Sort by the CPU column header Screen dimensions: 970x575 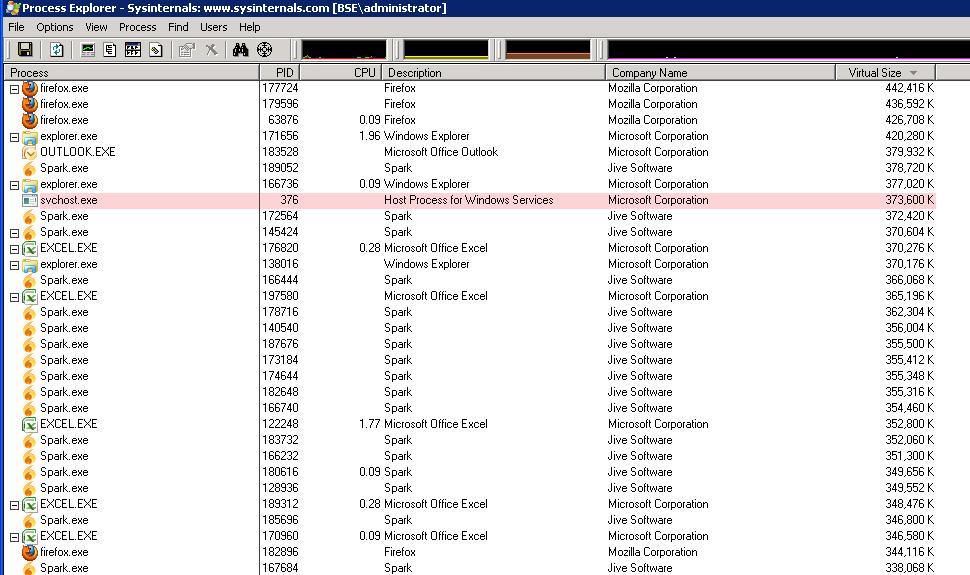[340, 72]
